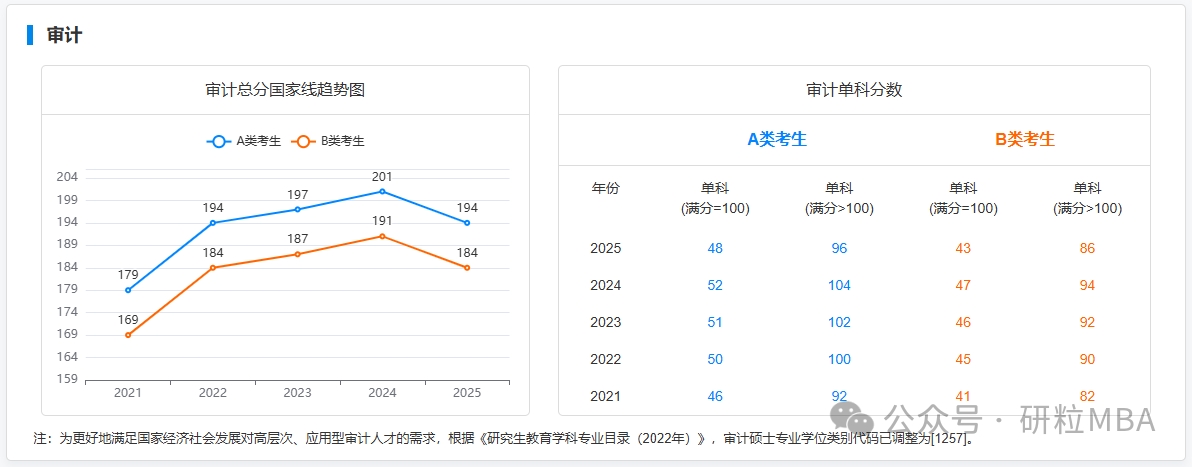Click the 2025 row A类 score 48
This screenshot has width=1192, height=467.
click(x=715, y=249)
